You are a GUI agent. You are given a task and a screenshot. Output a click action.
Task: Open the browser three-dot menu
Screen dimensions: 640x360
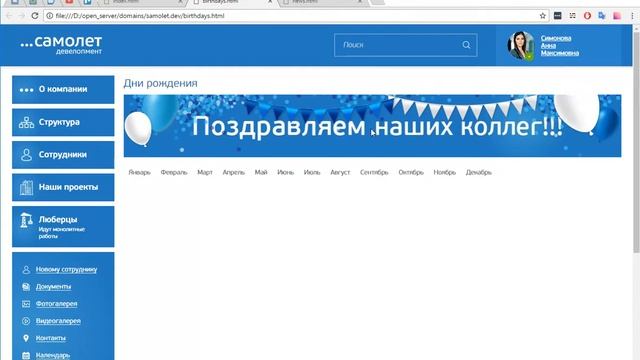(632, 16)
